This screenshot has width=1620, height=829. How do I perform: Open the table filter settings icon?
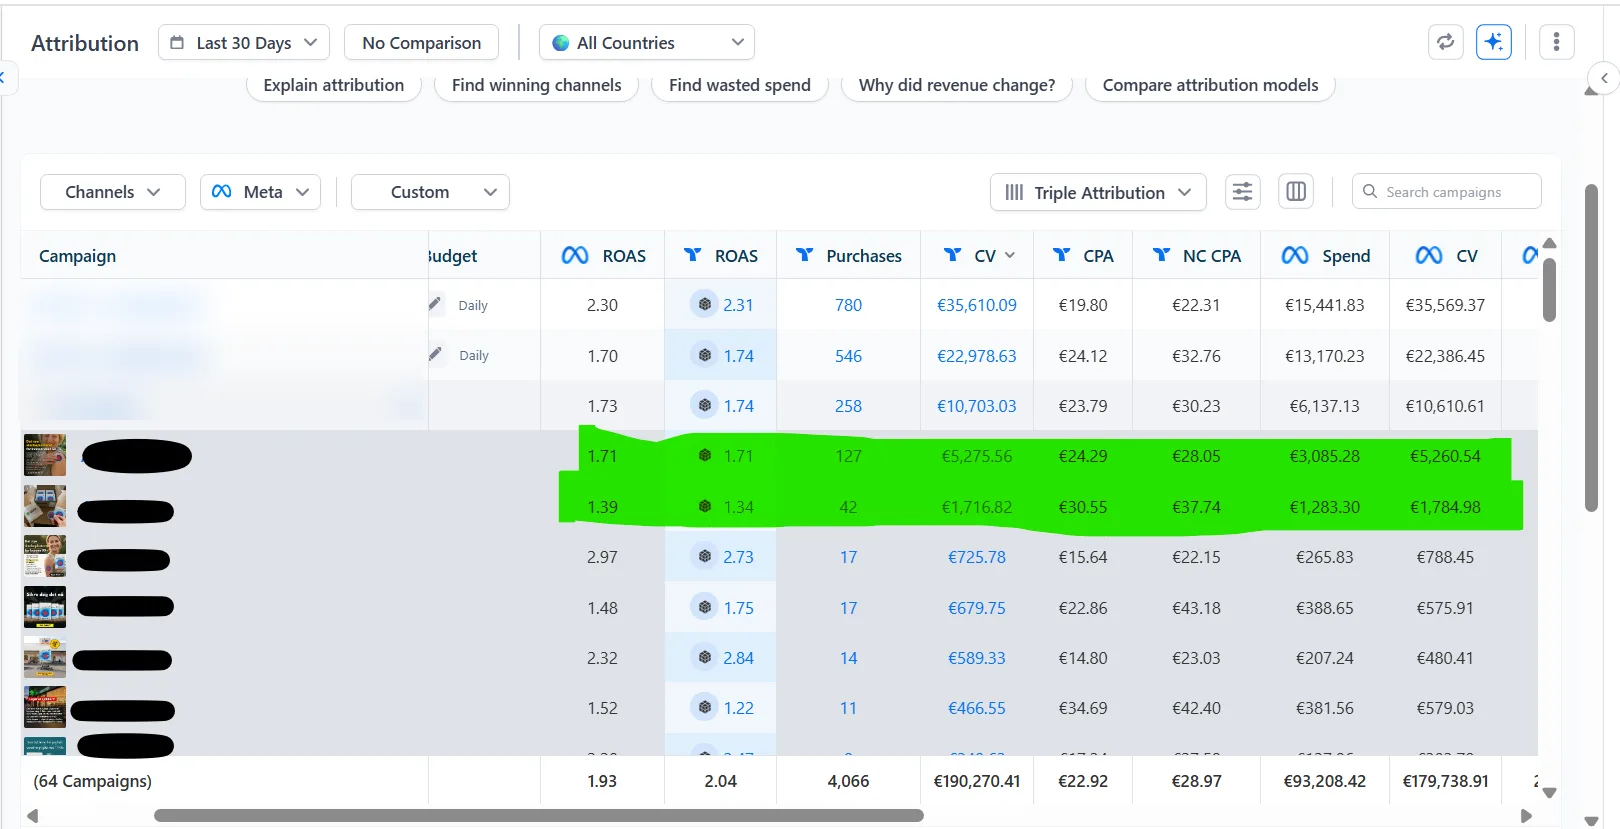tap(1242, 192)
